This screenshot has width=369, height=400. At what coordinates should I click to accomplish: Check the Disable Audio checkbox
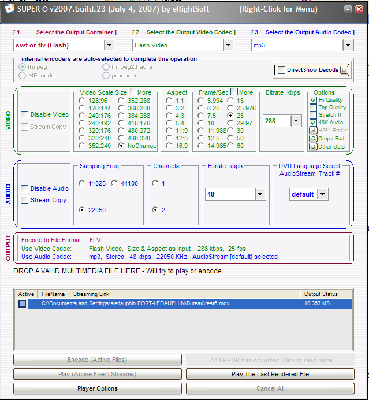pos(25,189)
